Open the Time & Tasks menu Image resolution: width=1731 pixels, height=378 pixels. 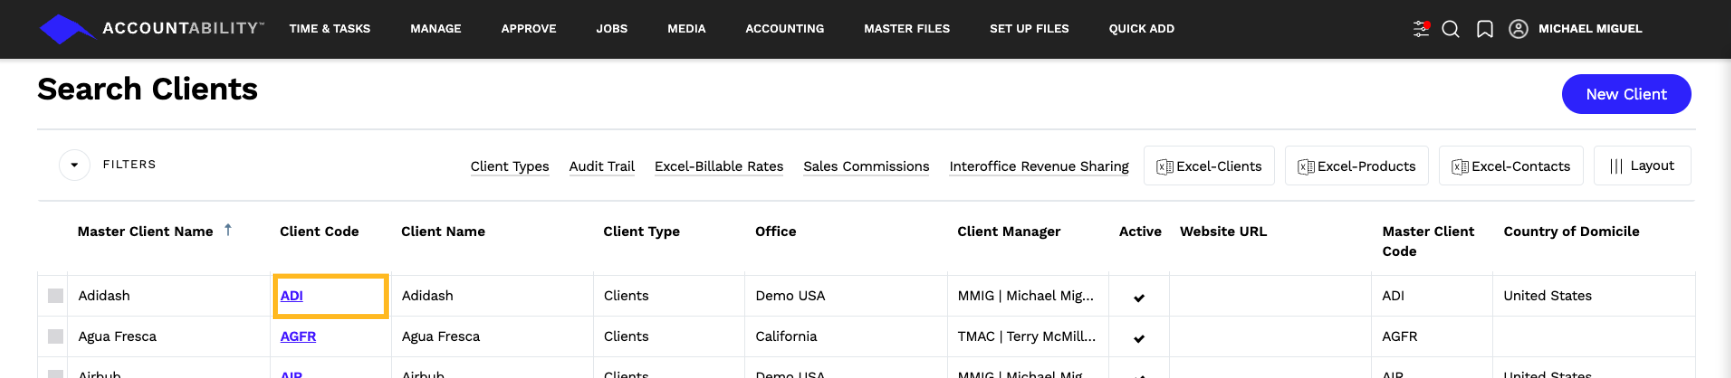pos(330,29)
